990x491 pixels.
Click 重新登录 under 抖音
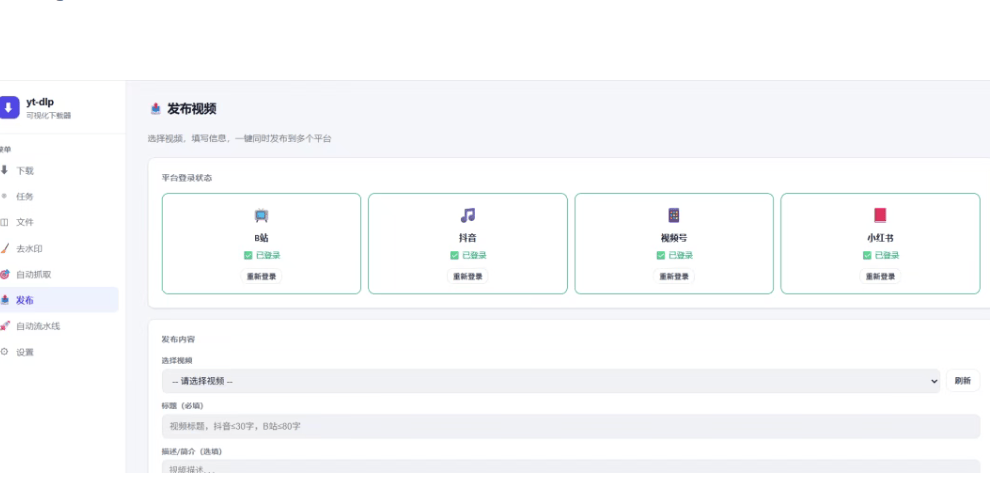tap(467, 276)
